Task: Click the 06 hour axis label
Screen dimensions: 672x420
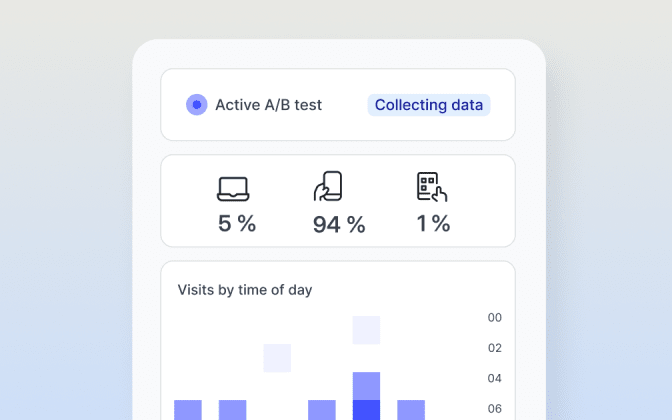Action: click(x=495, y=409)
